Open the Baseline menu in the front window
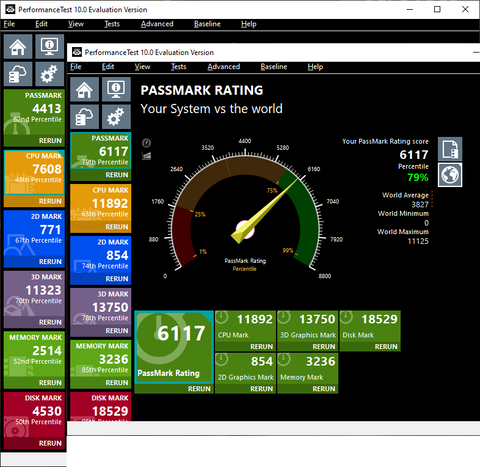 274,67
